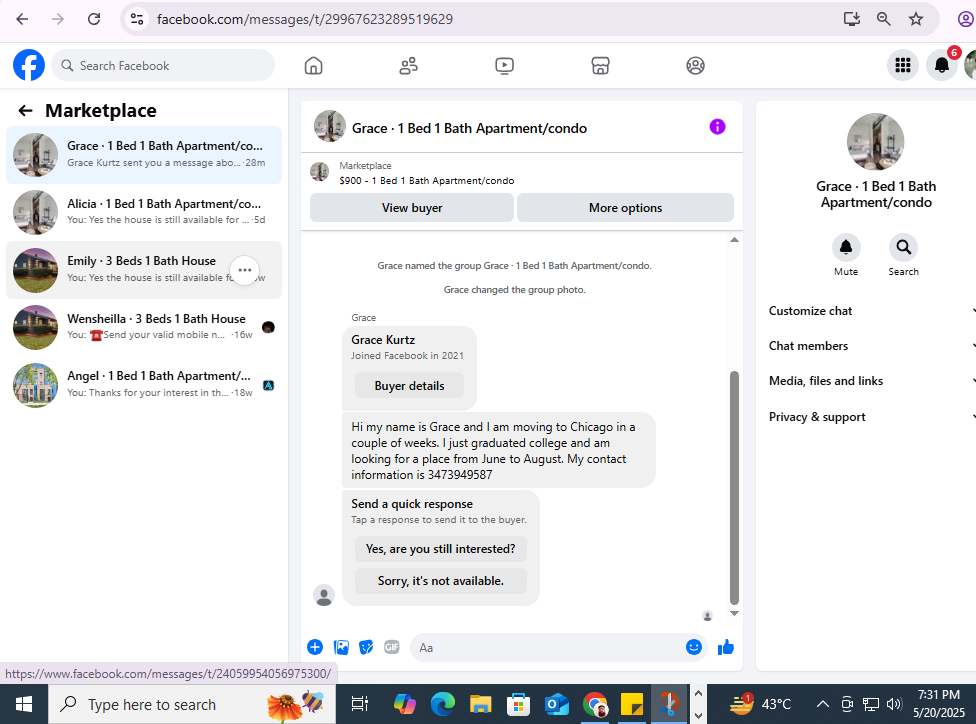This screenshot has width=976, height=724.
Task: View site information icon in address bar
Action: 137,19
